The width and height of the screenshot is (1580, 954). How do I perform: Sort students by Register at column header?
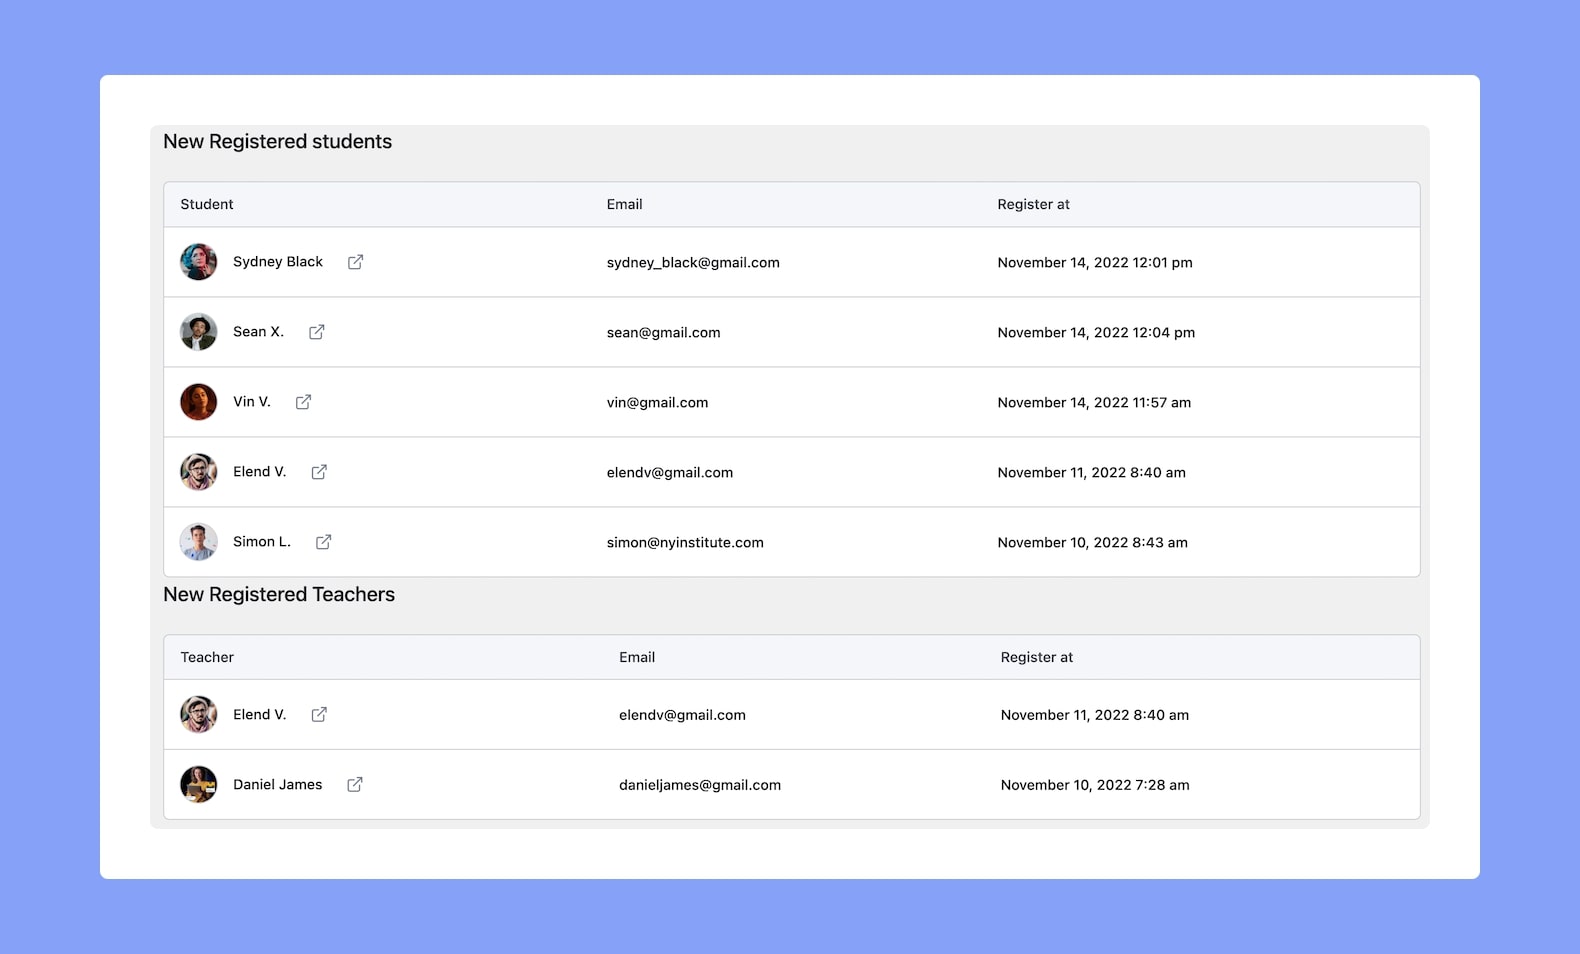pos(1033,204)
